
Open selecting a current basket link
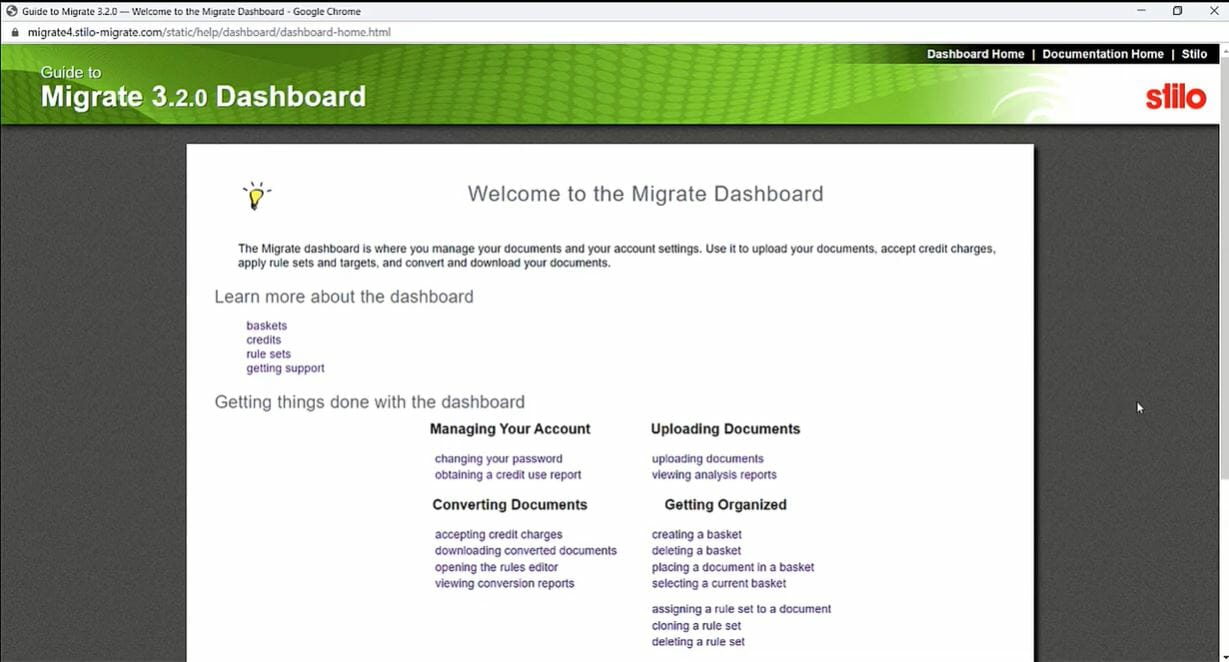point(718,583)
